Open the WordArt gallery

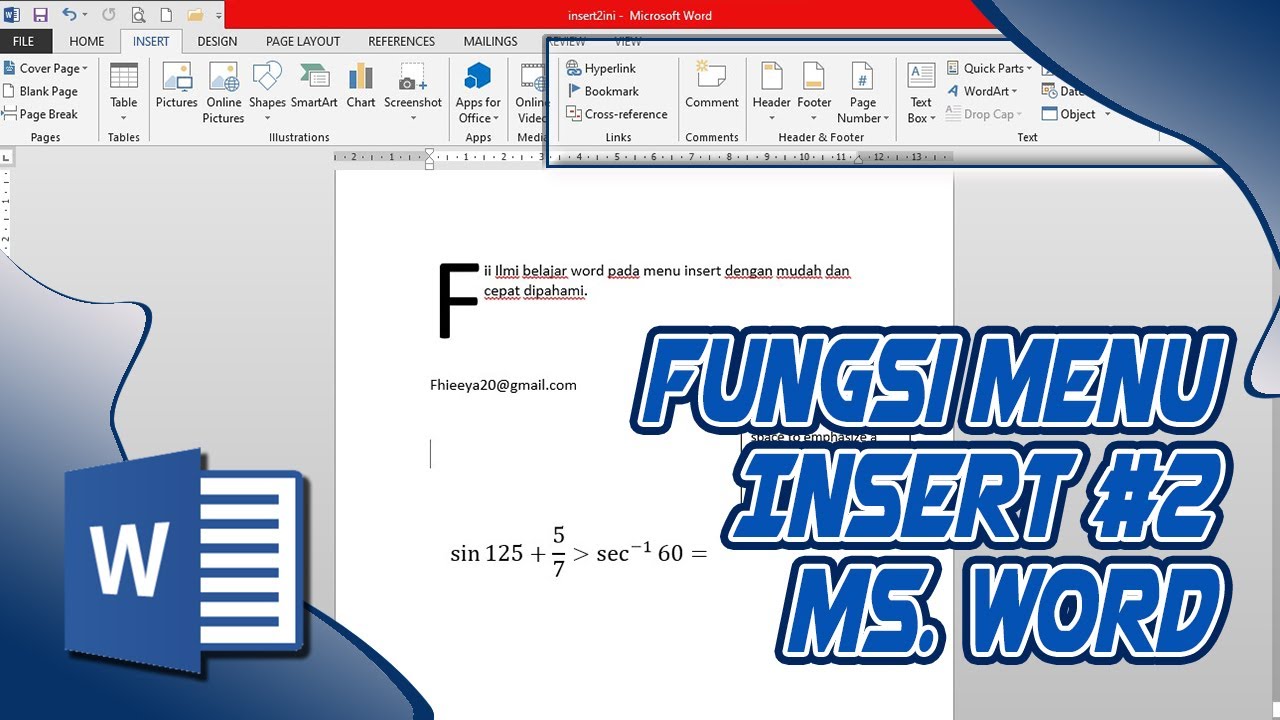click(981, 91)
